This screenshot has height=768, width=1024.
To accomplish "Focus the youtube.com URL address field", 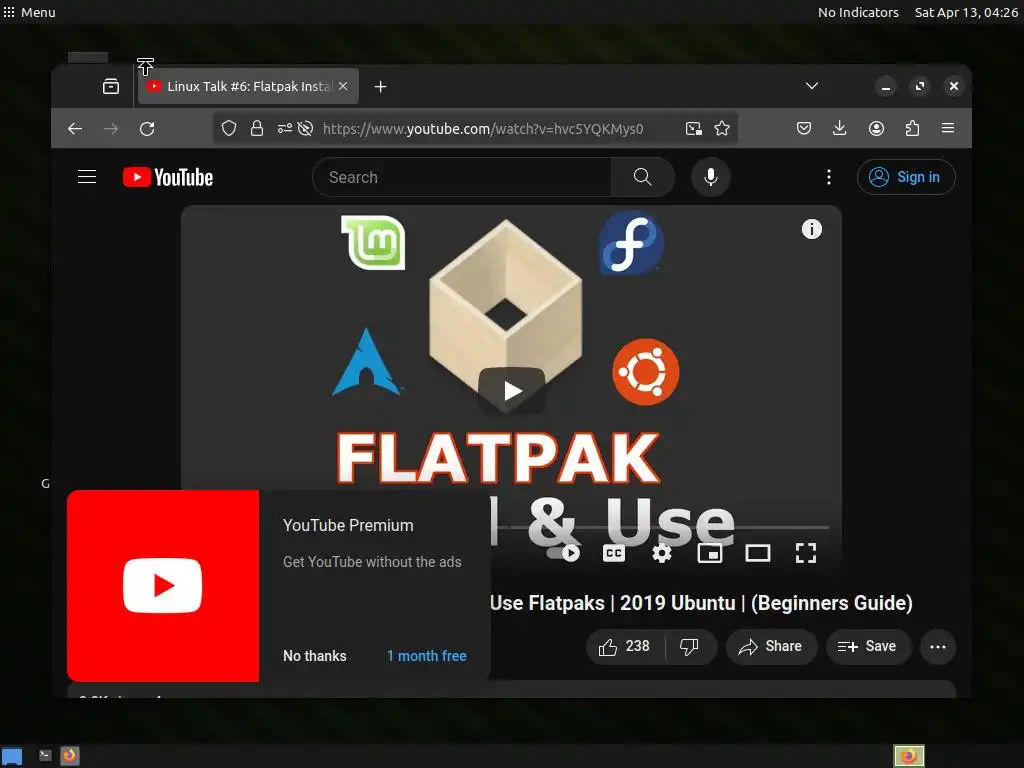I will click(483, 129).
